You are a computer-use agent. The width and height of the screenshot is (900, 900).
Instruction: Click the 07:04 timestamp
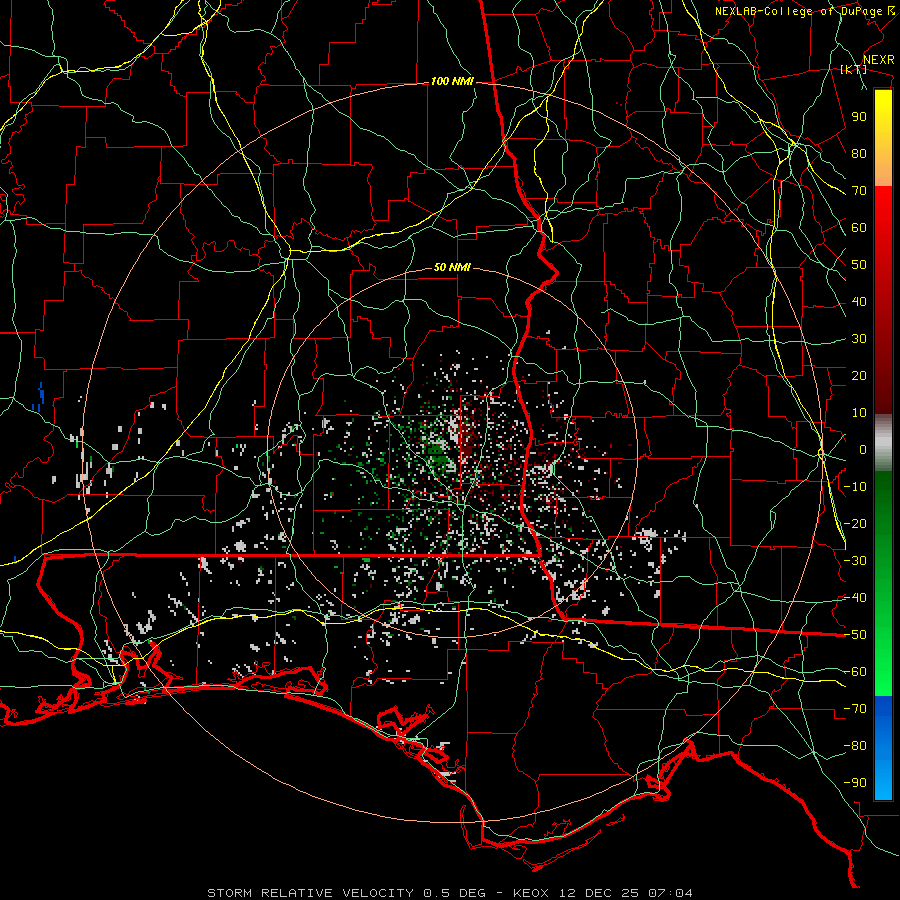coord(670,893)
